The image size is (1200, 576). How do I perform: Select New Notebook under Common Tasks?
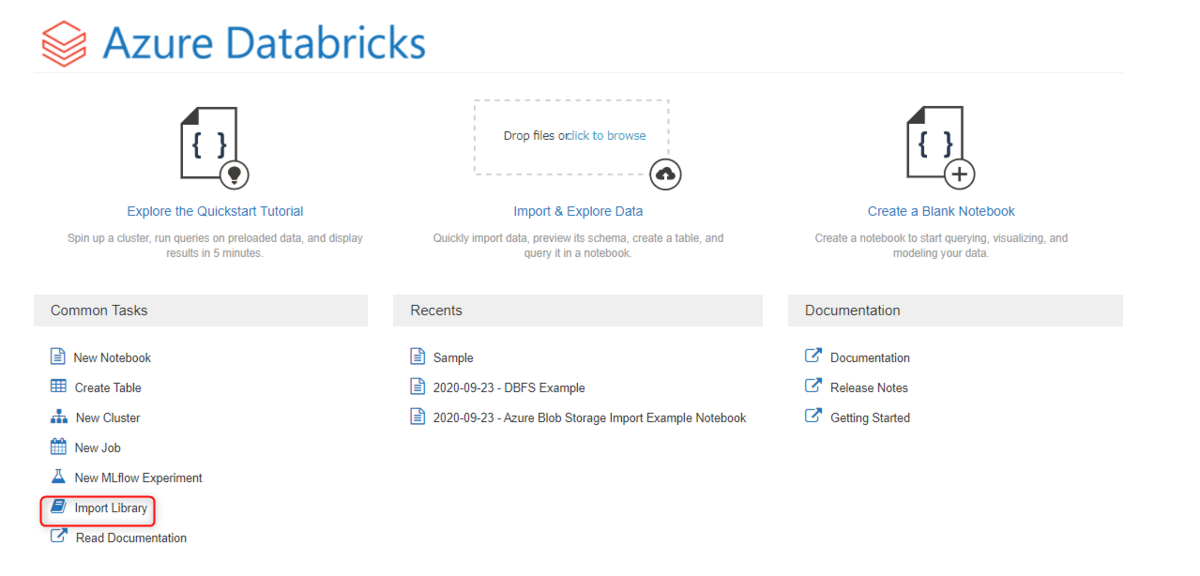tap(113, 358)
